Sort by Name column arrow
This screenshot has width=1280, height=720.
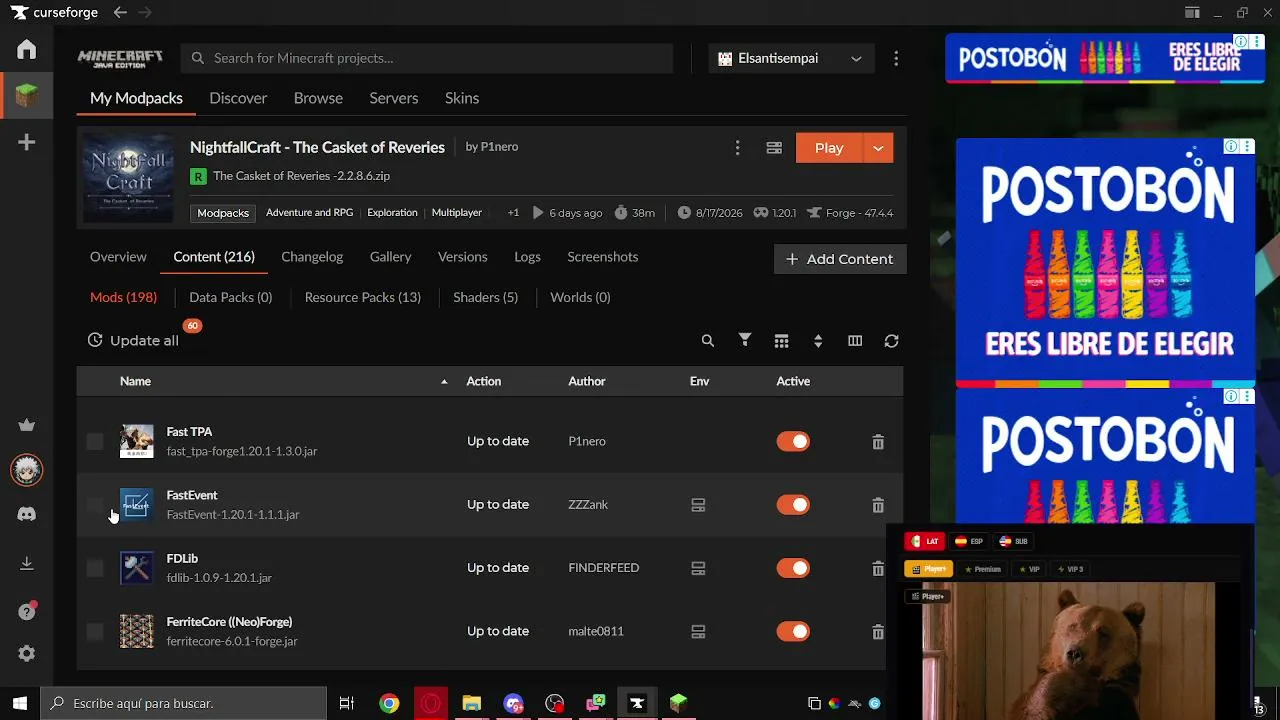(x=444, y=381)
